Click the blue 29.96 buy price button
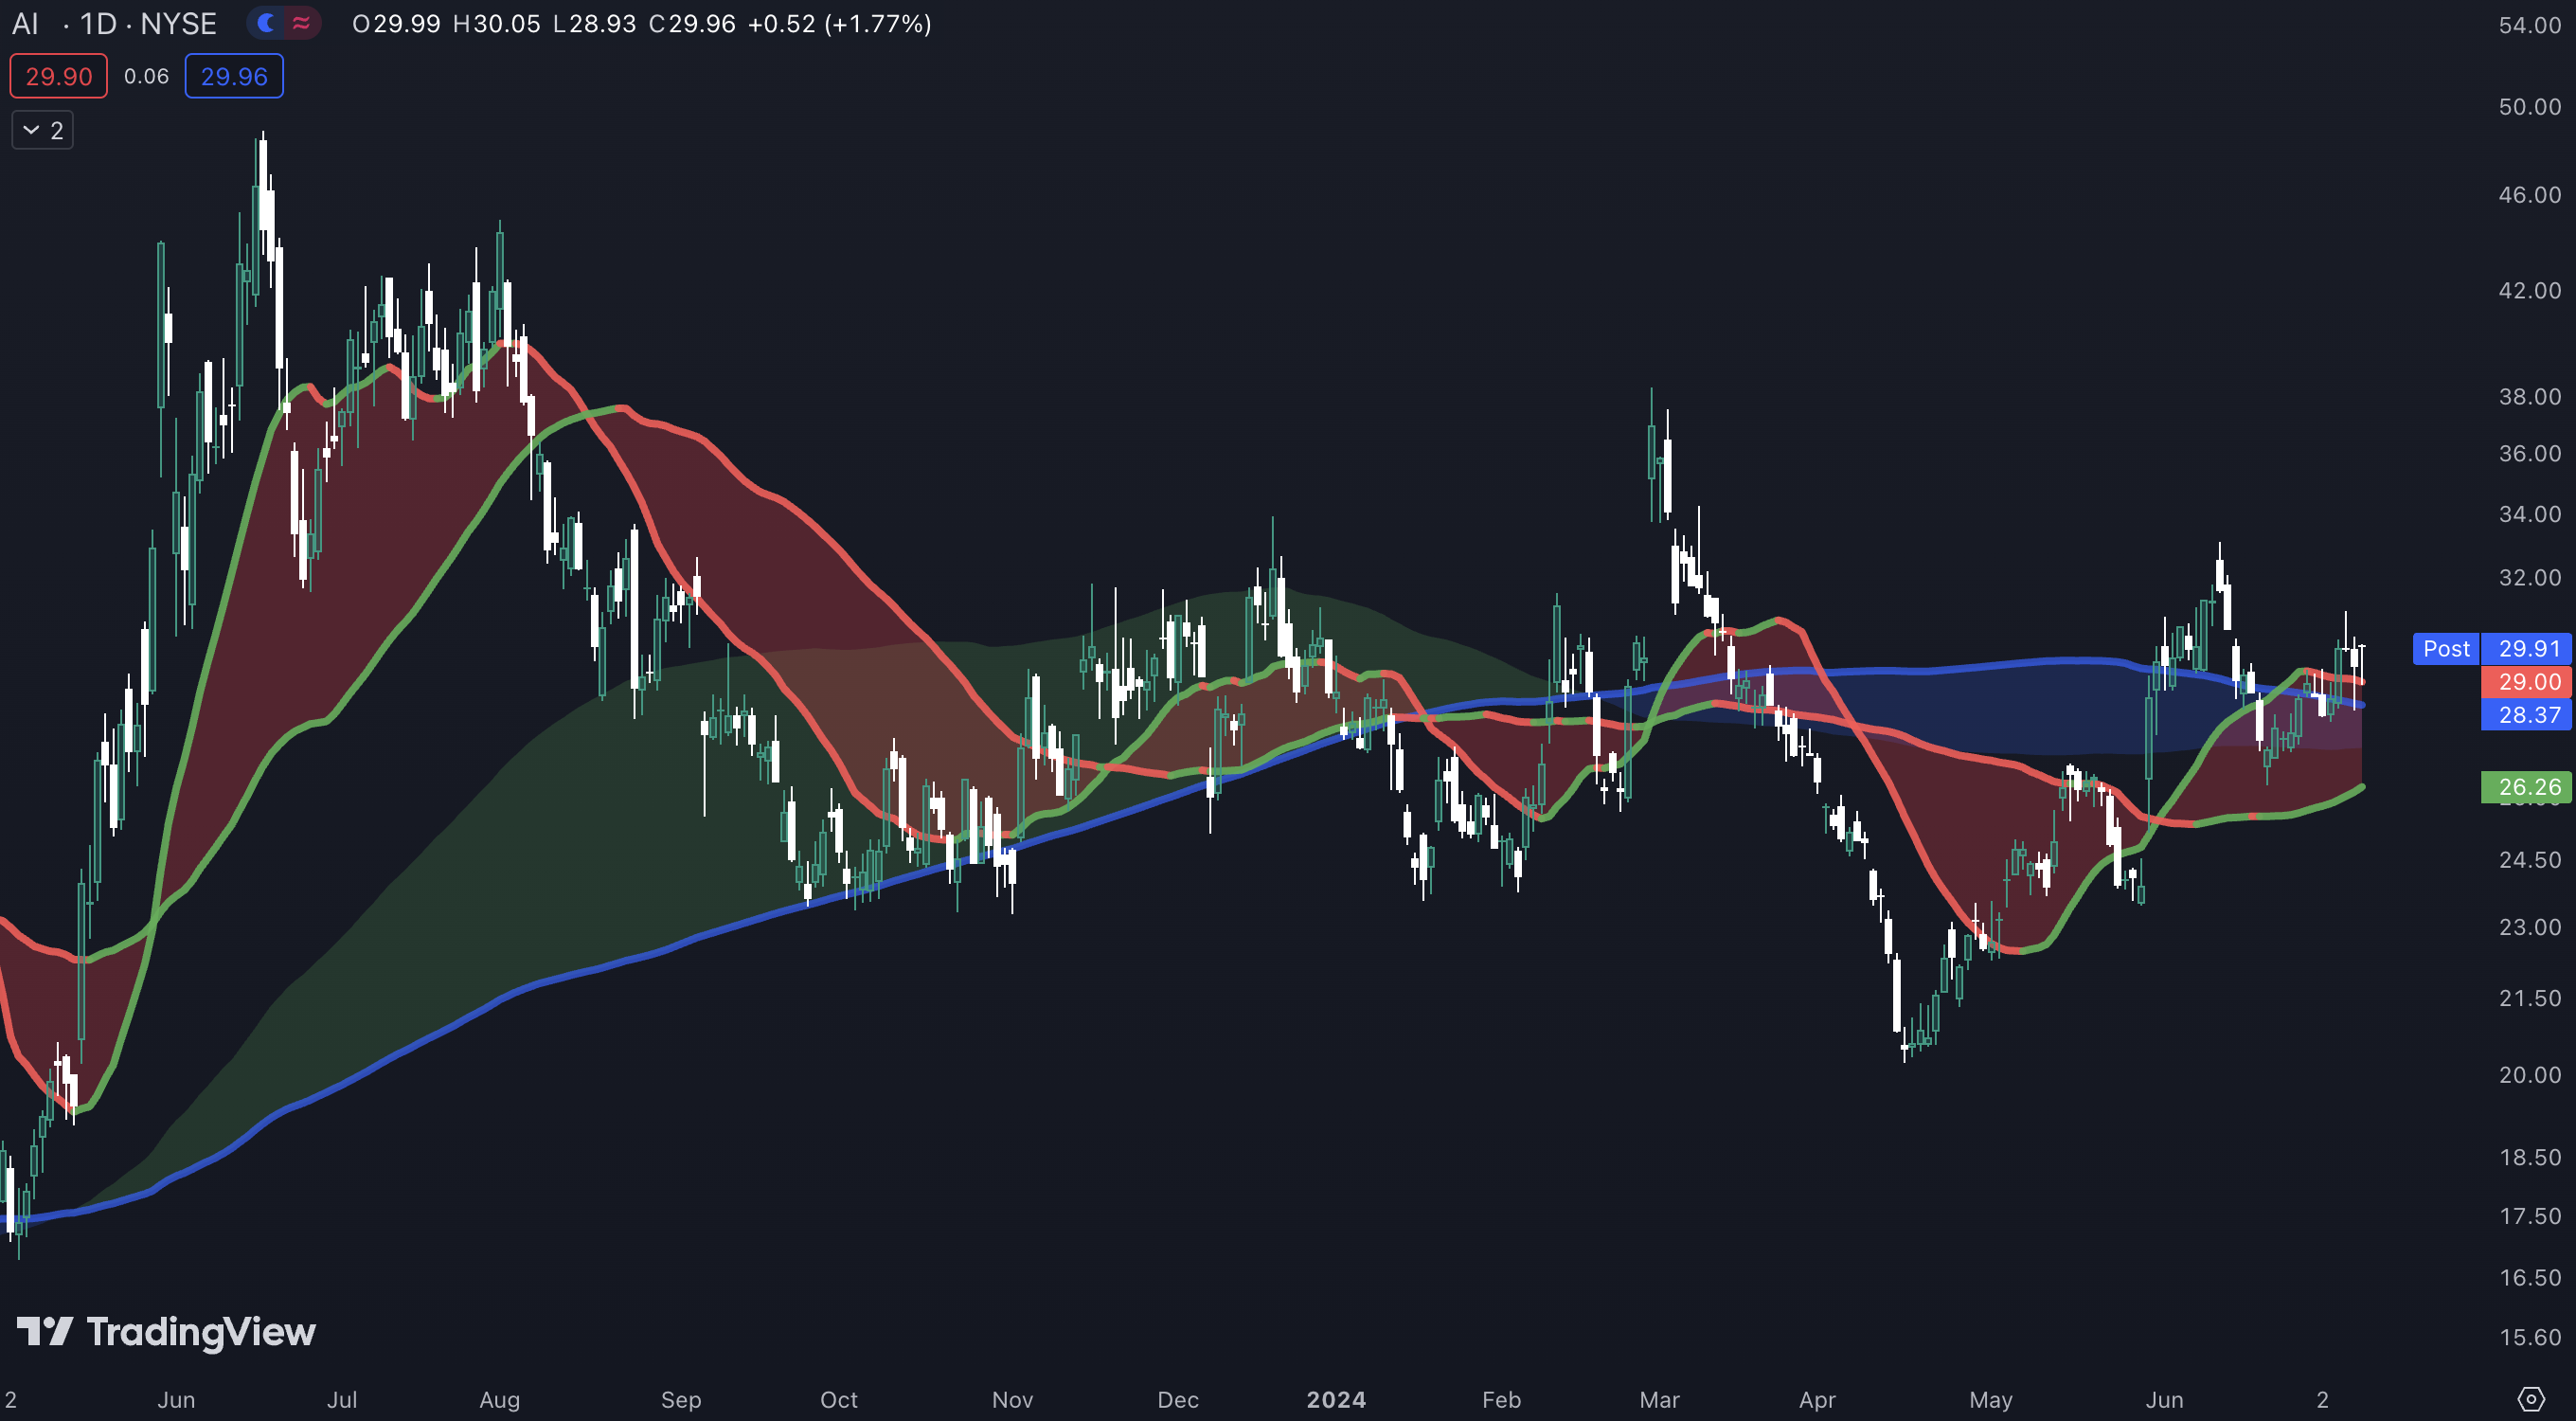 point(234,76)
